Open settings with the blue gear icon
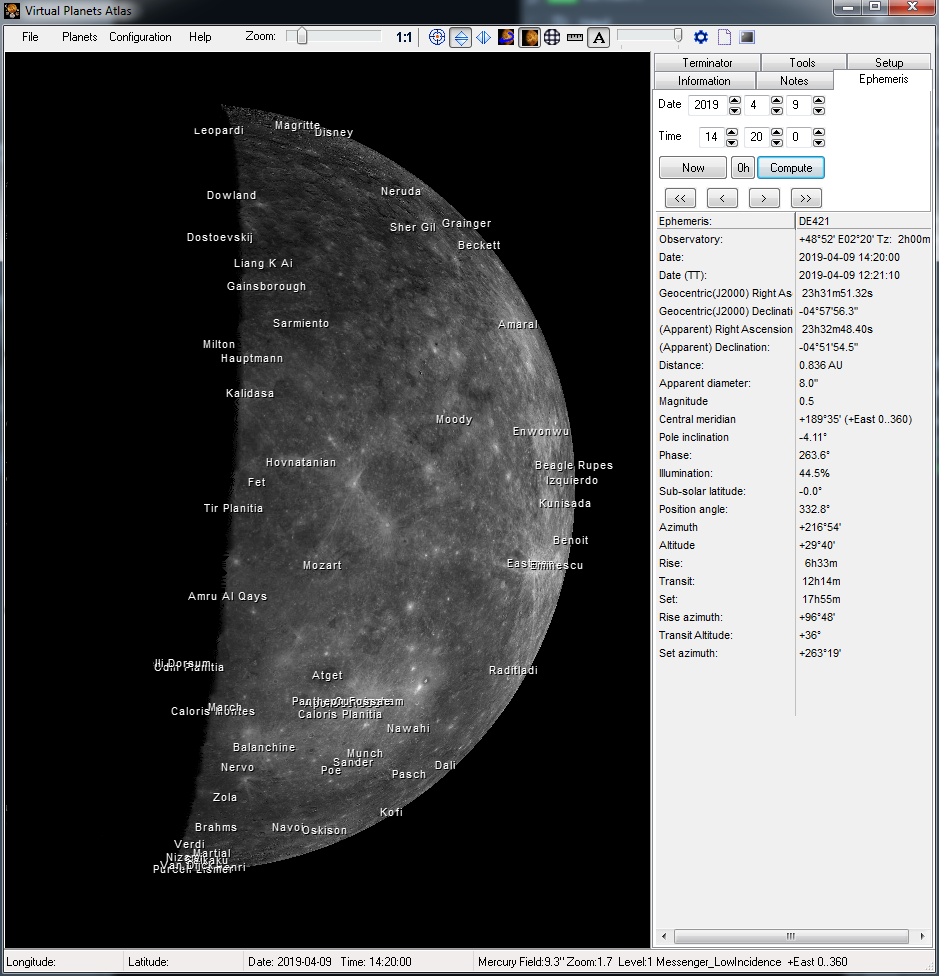The width and height of the screenshot is (939, 976). pos(701,37)
